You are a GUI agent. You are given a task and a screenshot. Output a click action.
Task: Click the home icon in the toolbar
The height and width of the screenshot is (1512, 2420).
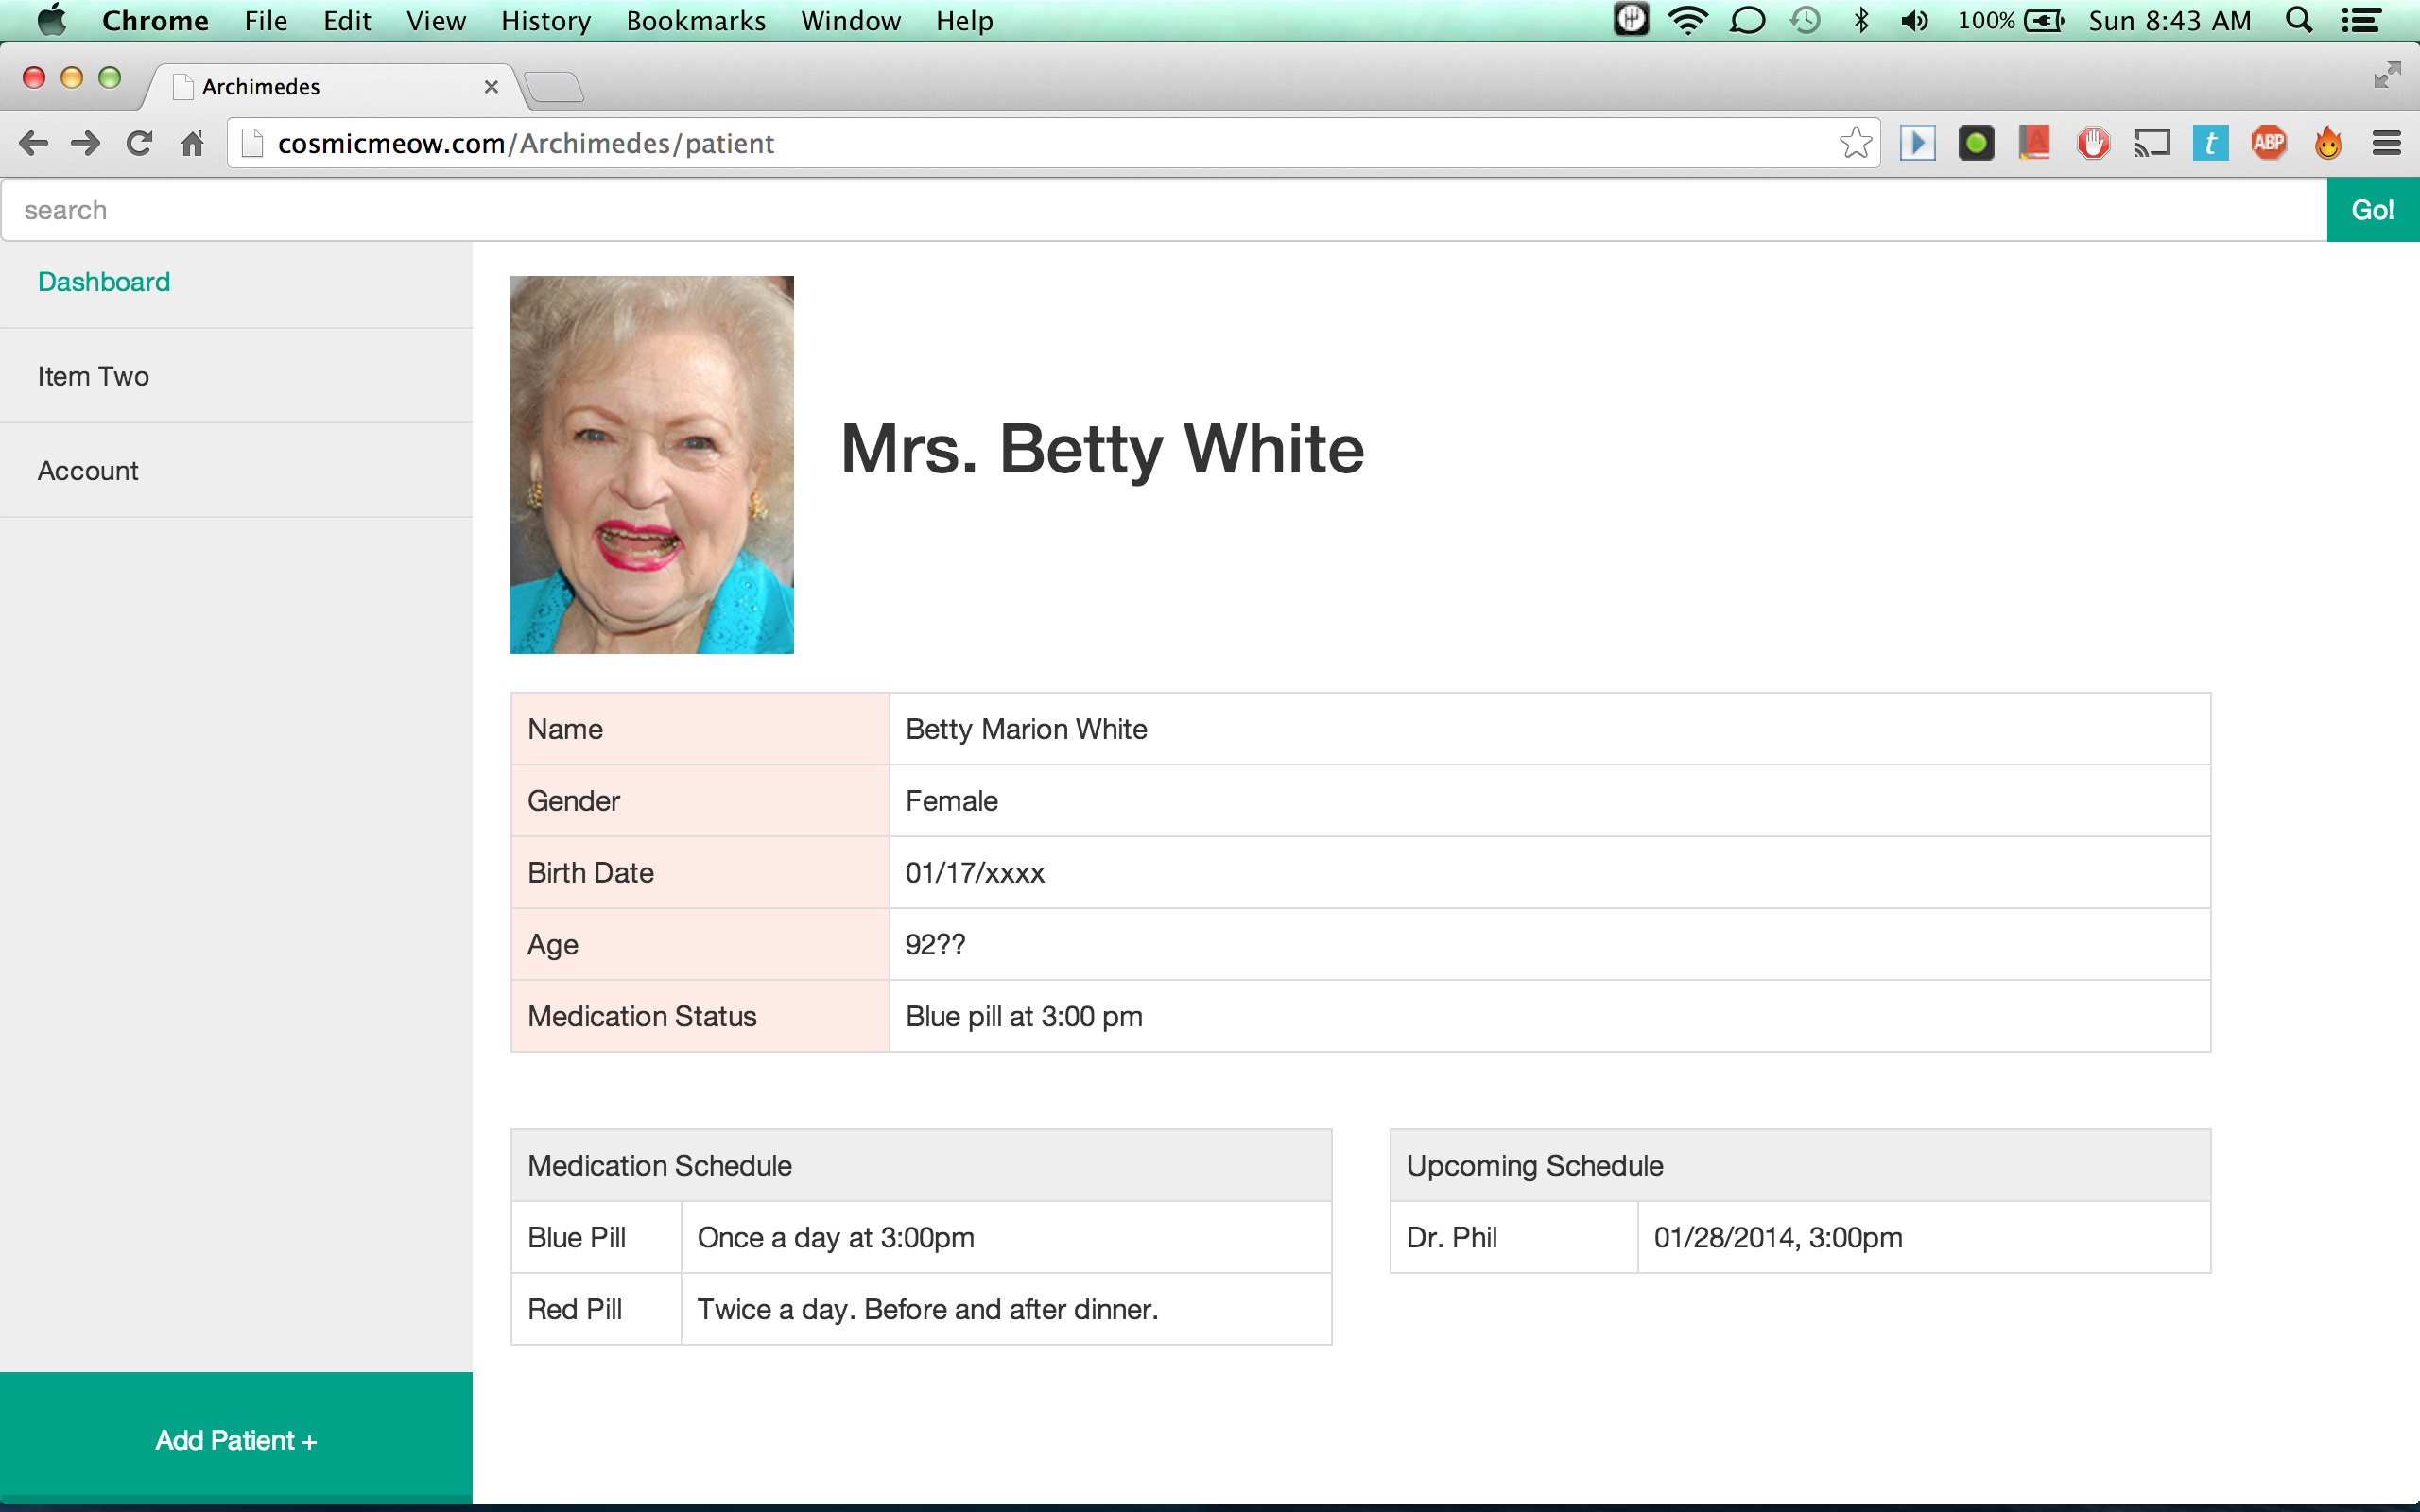[192, 144]
